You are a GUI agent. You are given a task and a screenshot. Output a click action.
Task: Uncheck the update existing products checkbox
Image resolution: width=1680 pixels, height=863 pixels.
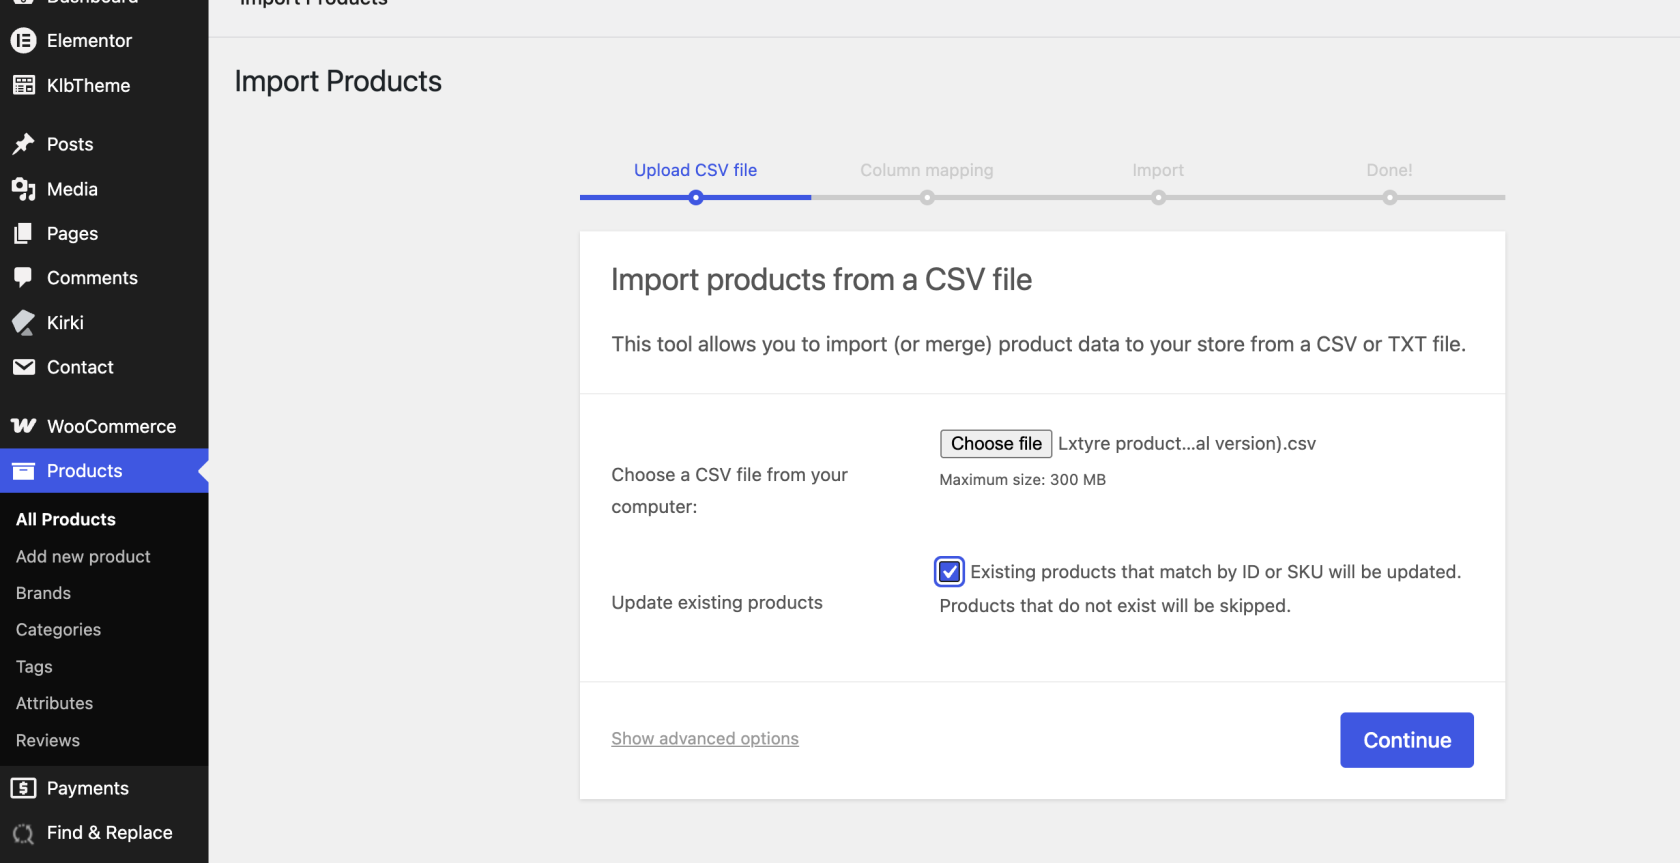949,571
